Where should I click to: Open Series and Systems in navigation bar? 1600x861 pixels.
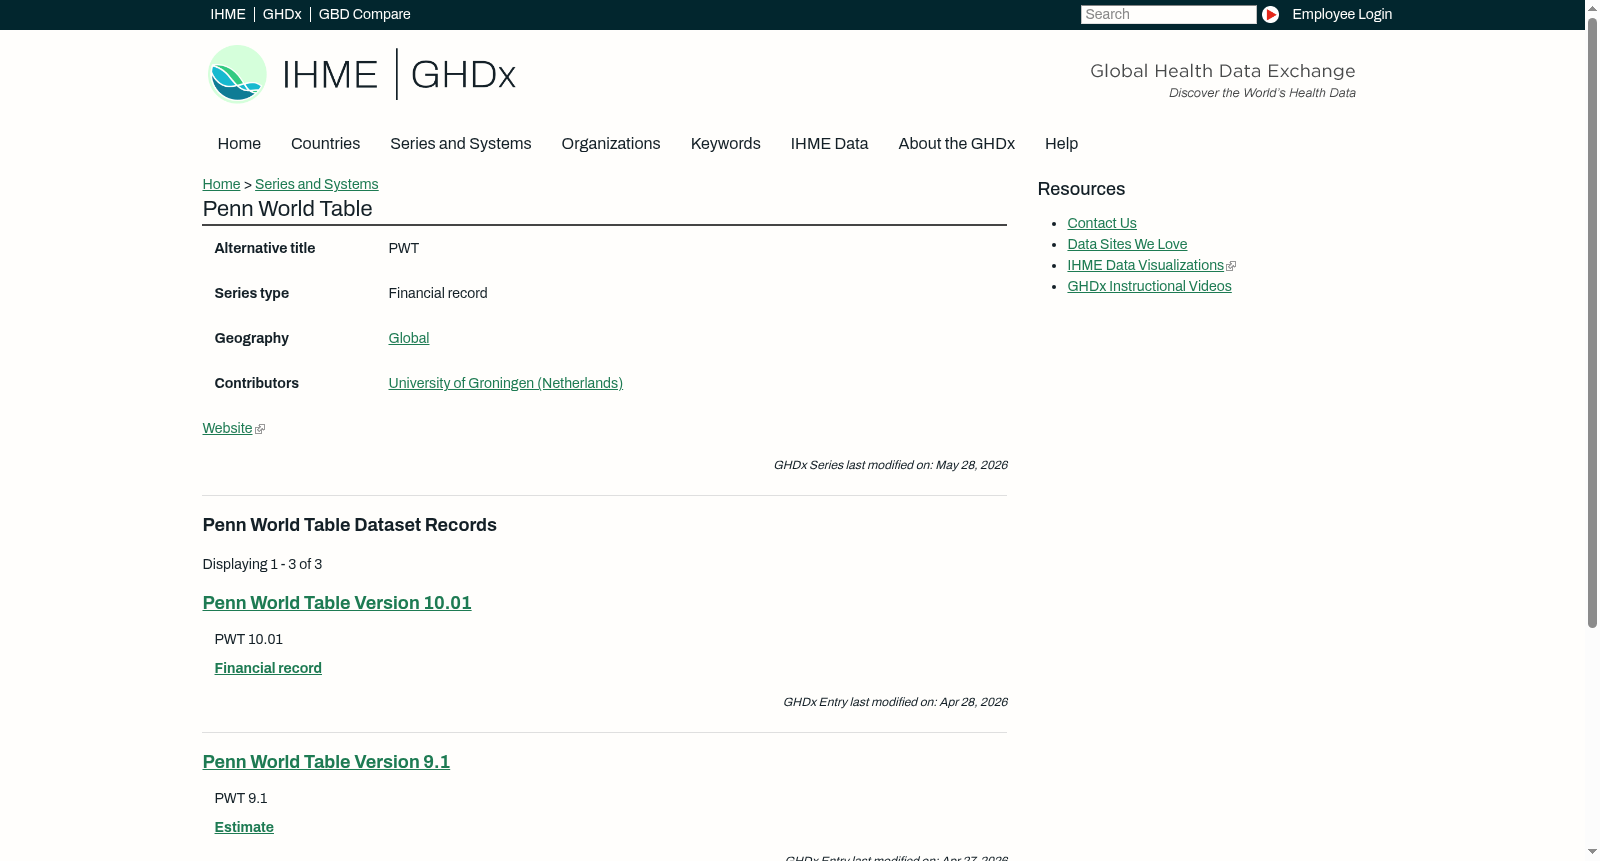[x=460, y=144]
